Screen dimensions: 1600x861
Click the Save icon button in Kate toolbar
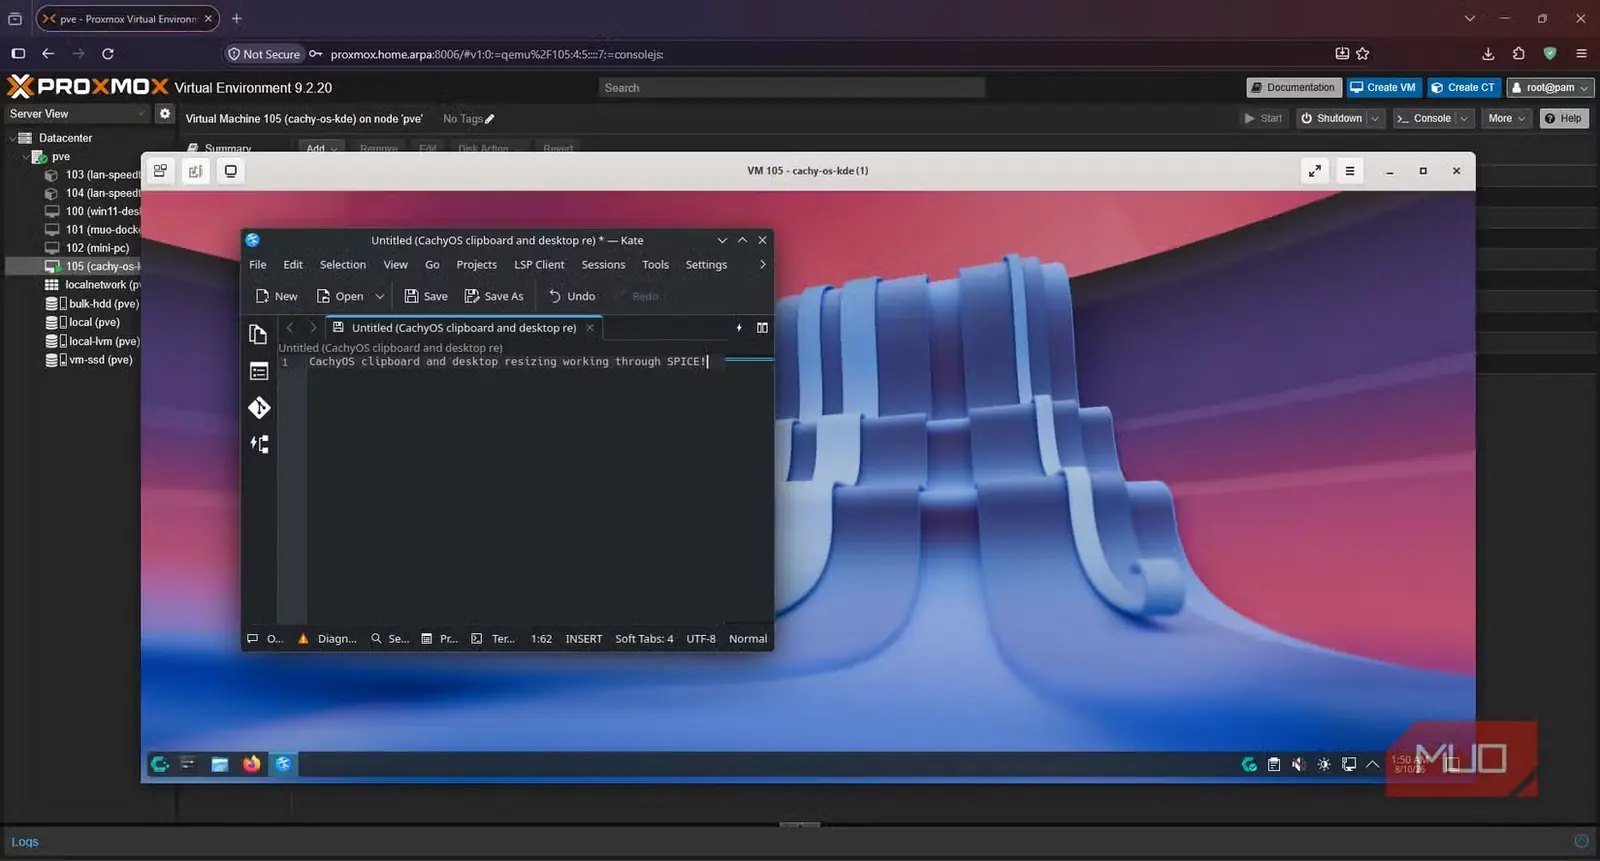(x=426, y=296)
